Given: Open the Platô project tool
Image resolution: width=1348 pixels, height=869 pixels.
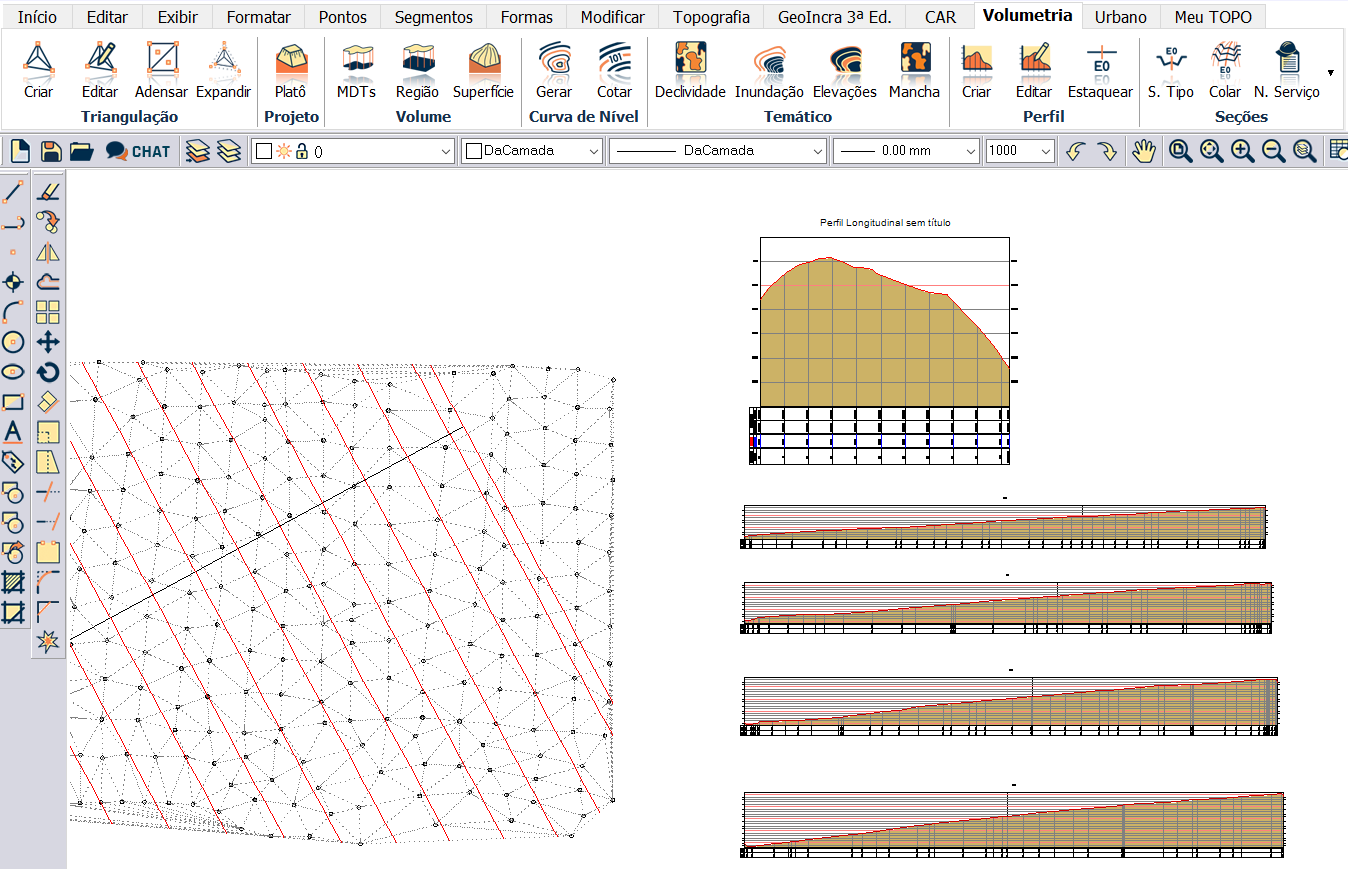Looking at the screenshot, I should coord(290,70).
